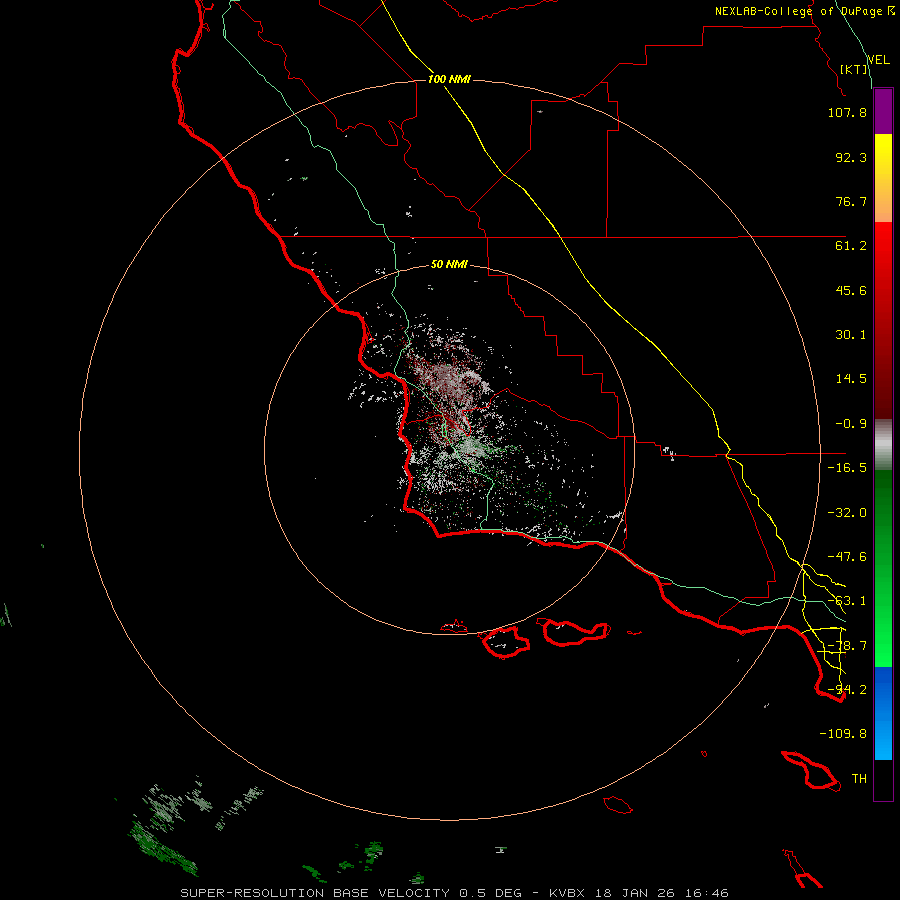Click the 107.8 velocity scale value
This screenshot has width=900, height=900.
[x=847, y=112]
